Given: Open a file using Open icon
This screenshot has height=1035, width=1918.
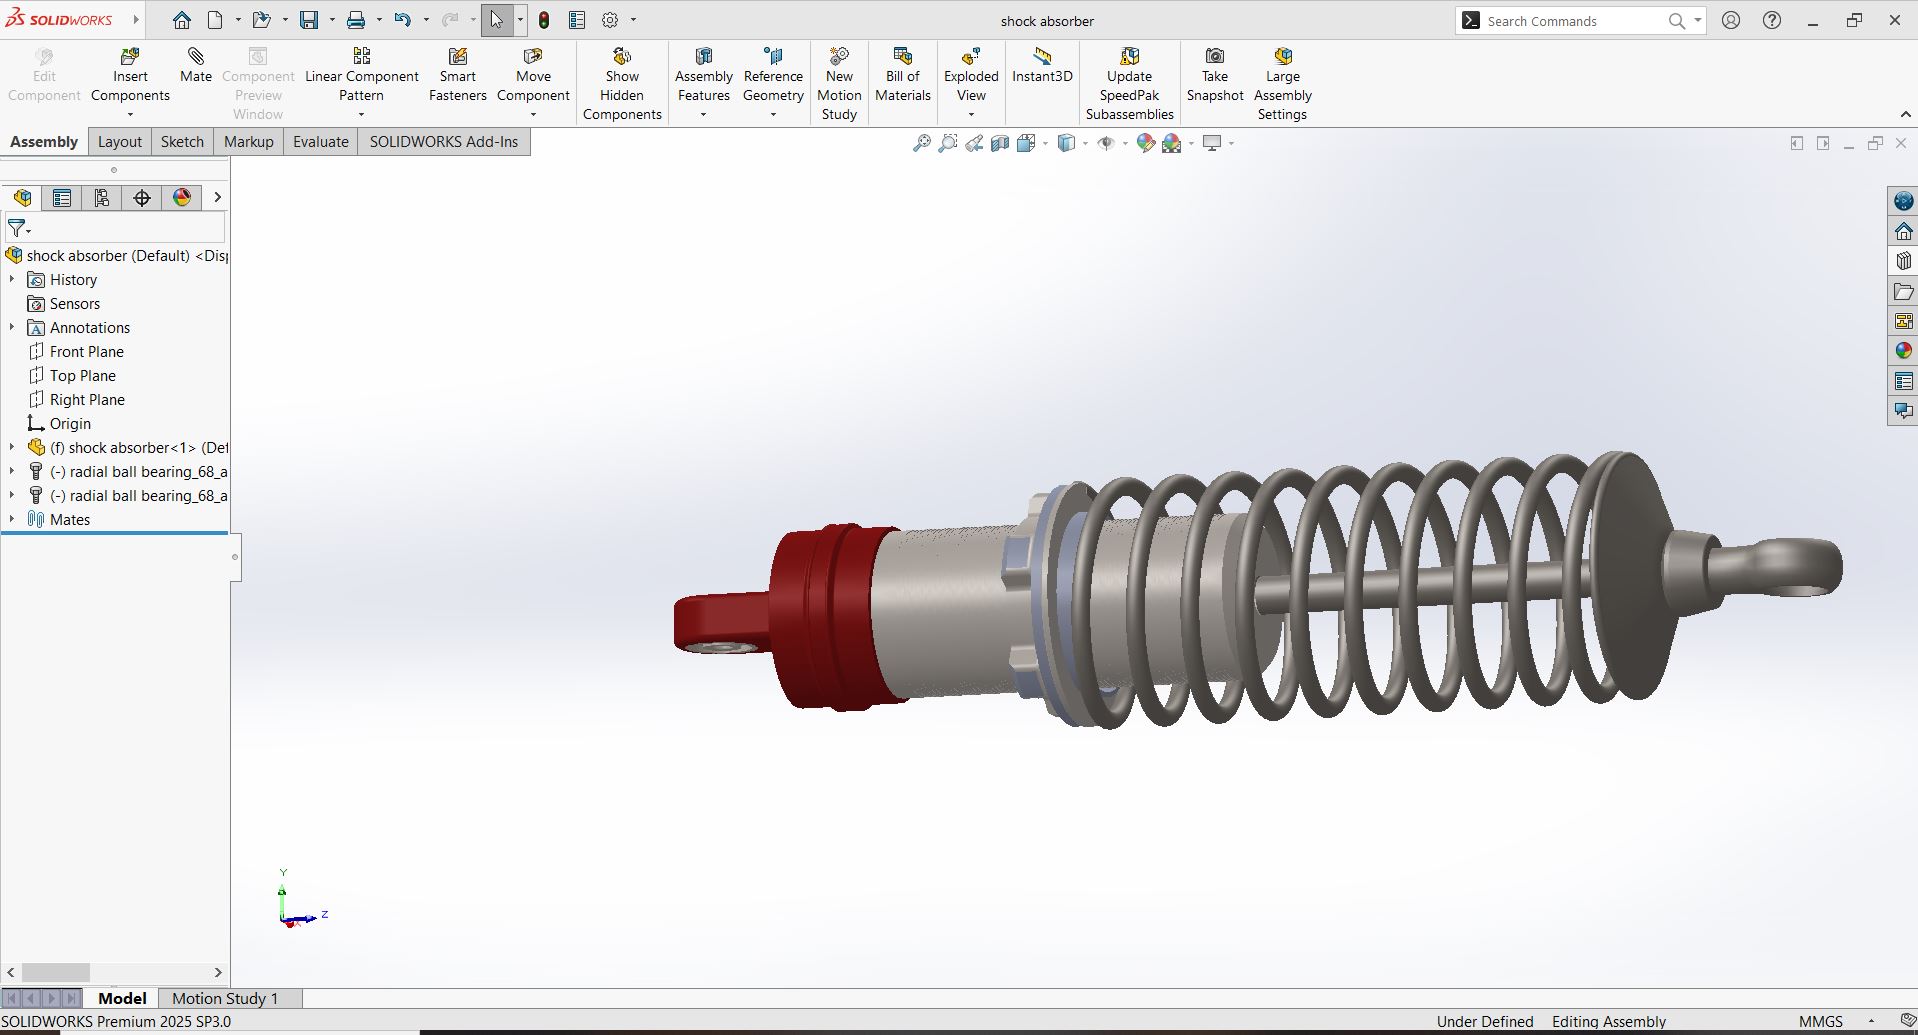Looking at the screenshot, I should pyautogui.click(x=261, y=20).
